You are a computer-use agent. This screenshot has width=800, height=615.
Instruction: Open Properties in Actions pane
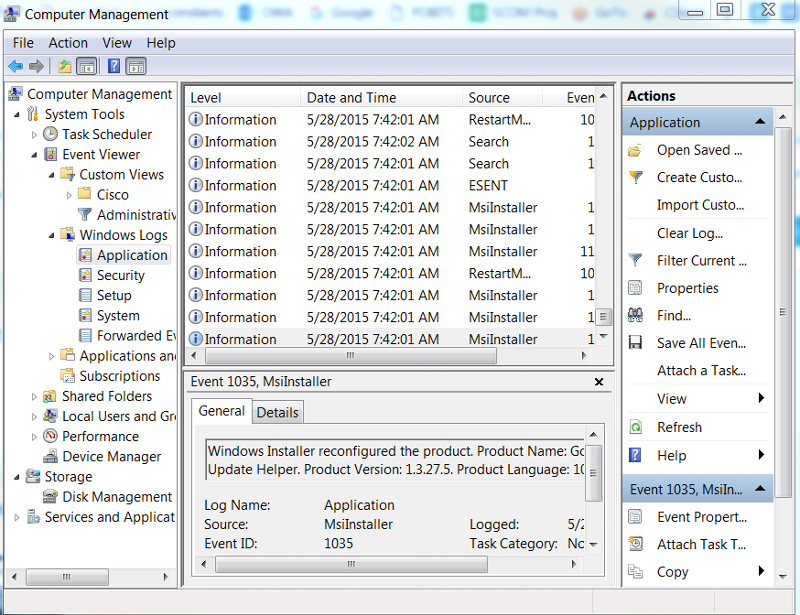[x=687, y=288]
